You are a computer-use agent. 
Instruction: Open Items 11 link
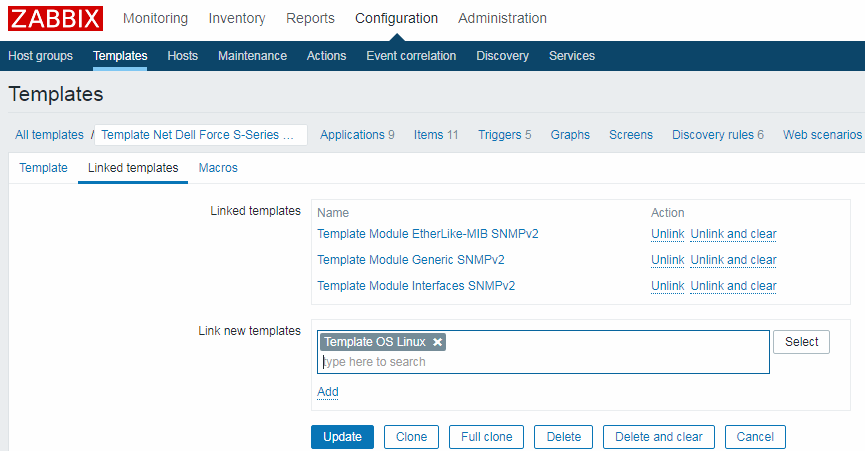(x=436, y=135)
